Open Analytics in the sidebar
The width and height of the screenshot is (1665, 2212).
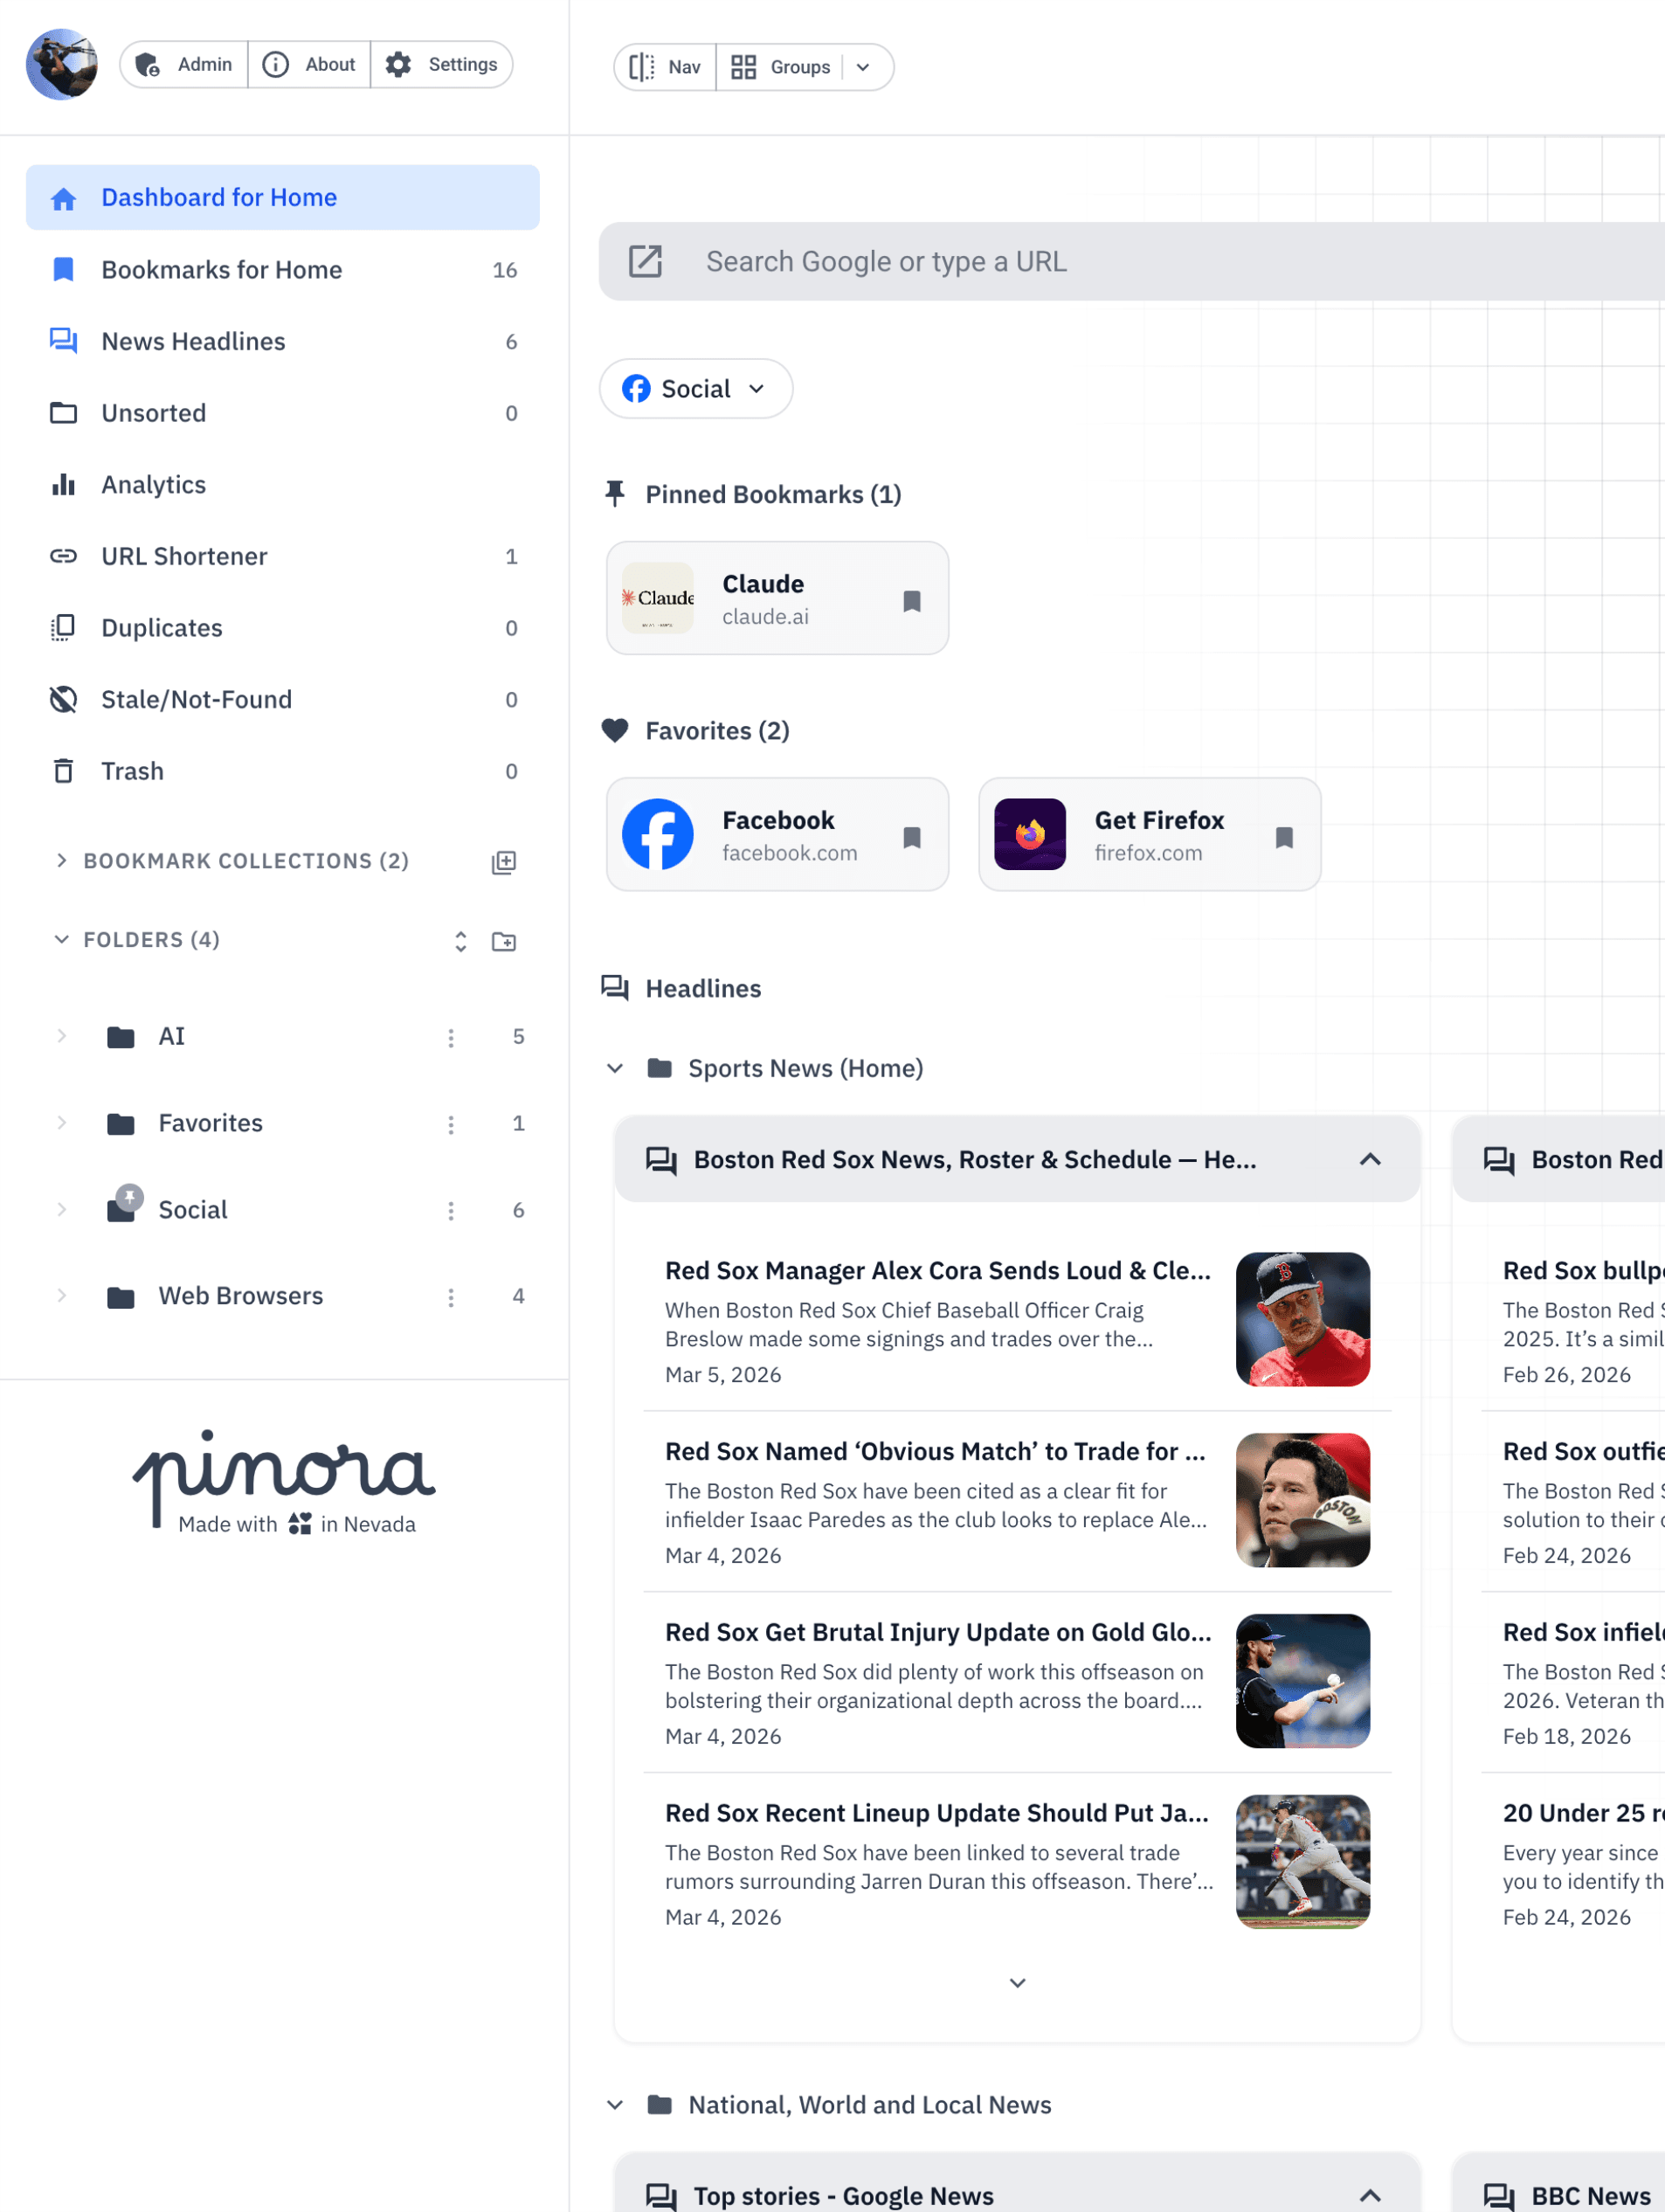pos(153,485)
